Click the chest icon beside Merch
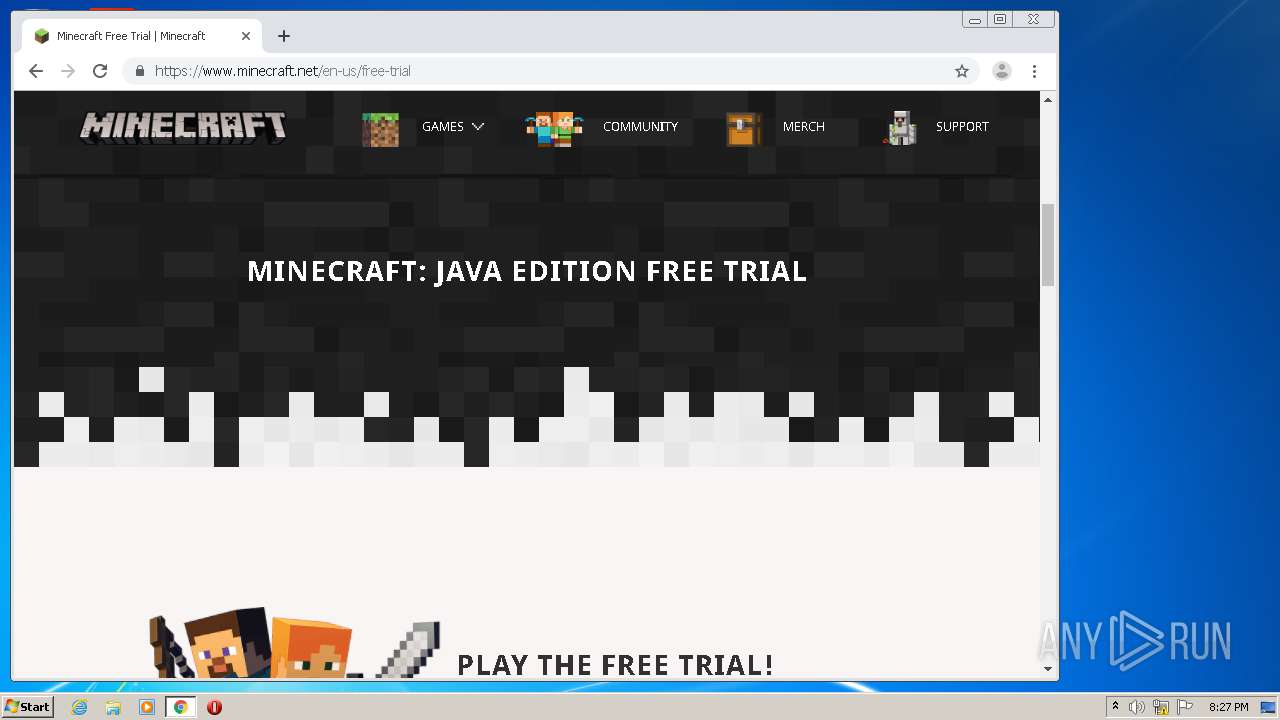The image size is (1280, 720). tap(742, 129)
